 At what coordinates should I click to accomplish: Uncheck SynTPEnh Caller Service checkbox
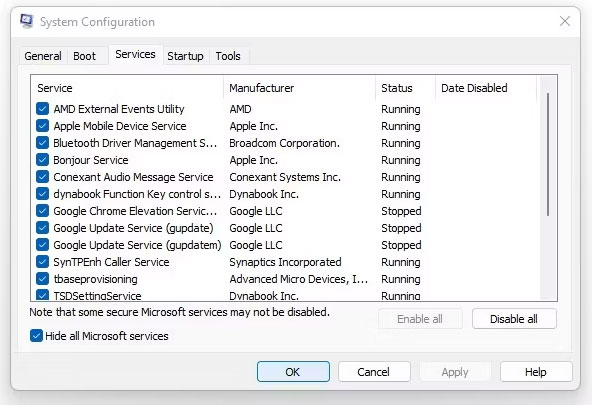click(x=42, y=262)
